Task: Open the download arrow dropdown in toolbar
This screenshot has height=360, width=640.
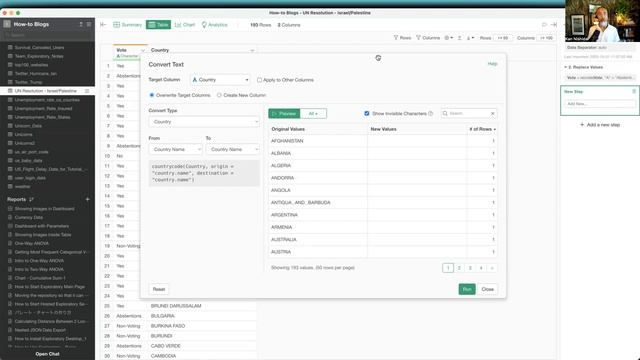Action: pos(470,38)
